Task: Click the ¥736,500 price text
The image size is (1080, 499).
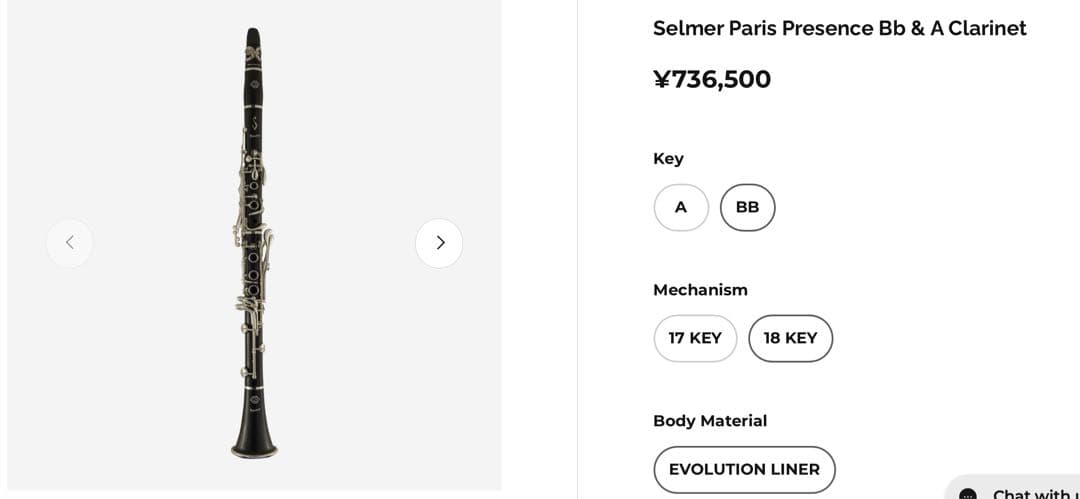Action: [711, 79]
